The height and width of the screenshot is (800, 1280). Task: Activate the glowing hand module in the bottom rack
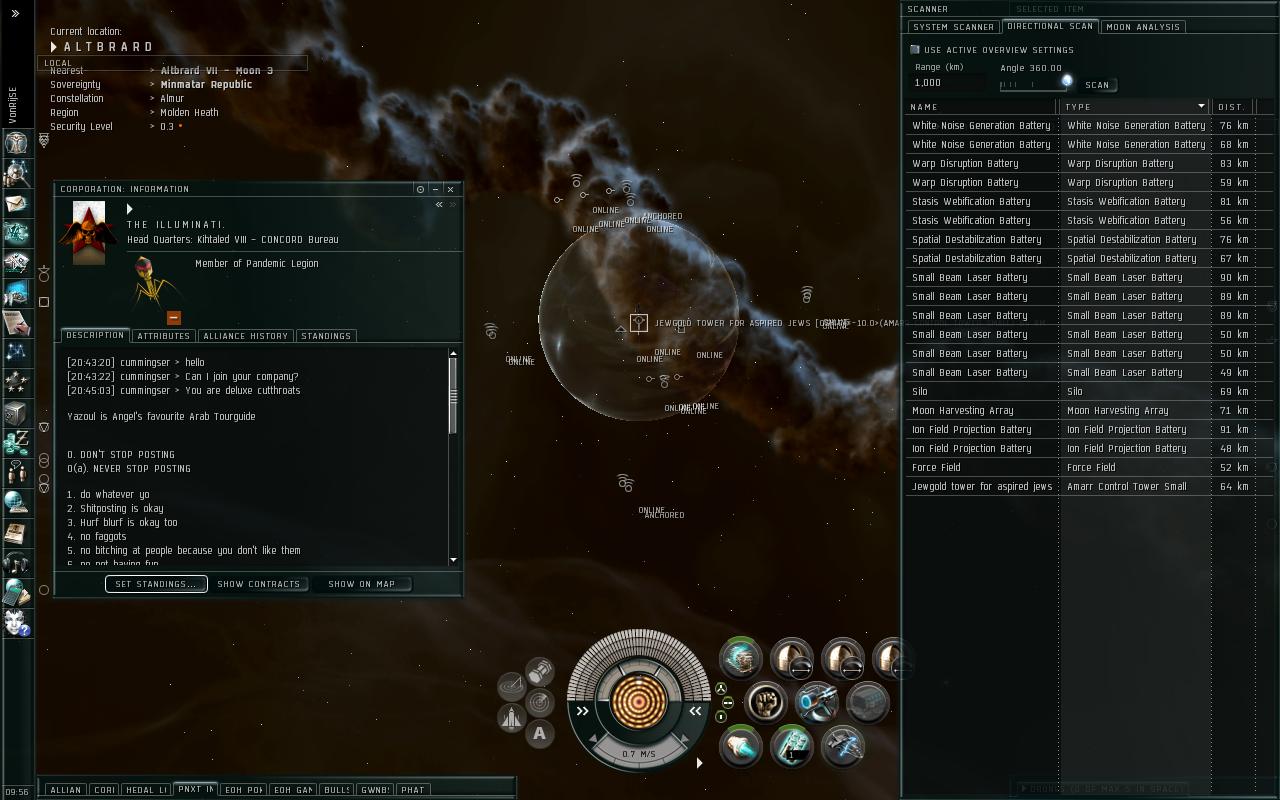pyautogui.click(x=741, y=746)
